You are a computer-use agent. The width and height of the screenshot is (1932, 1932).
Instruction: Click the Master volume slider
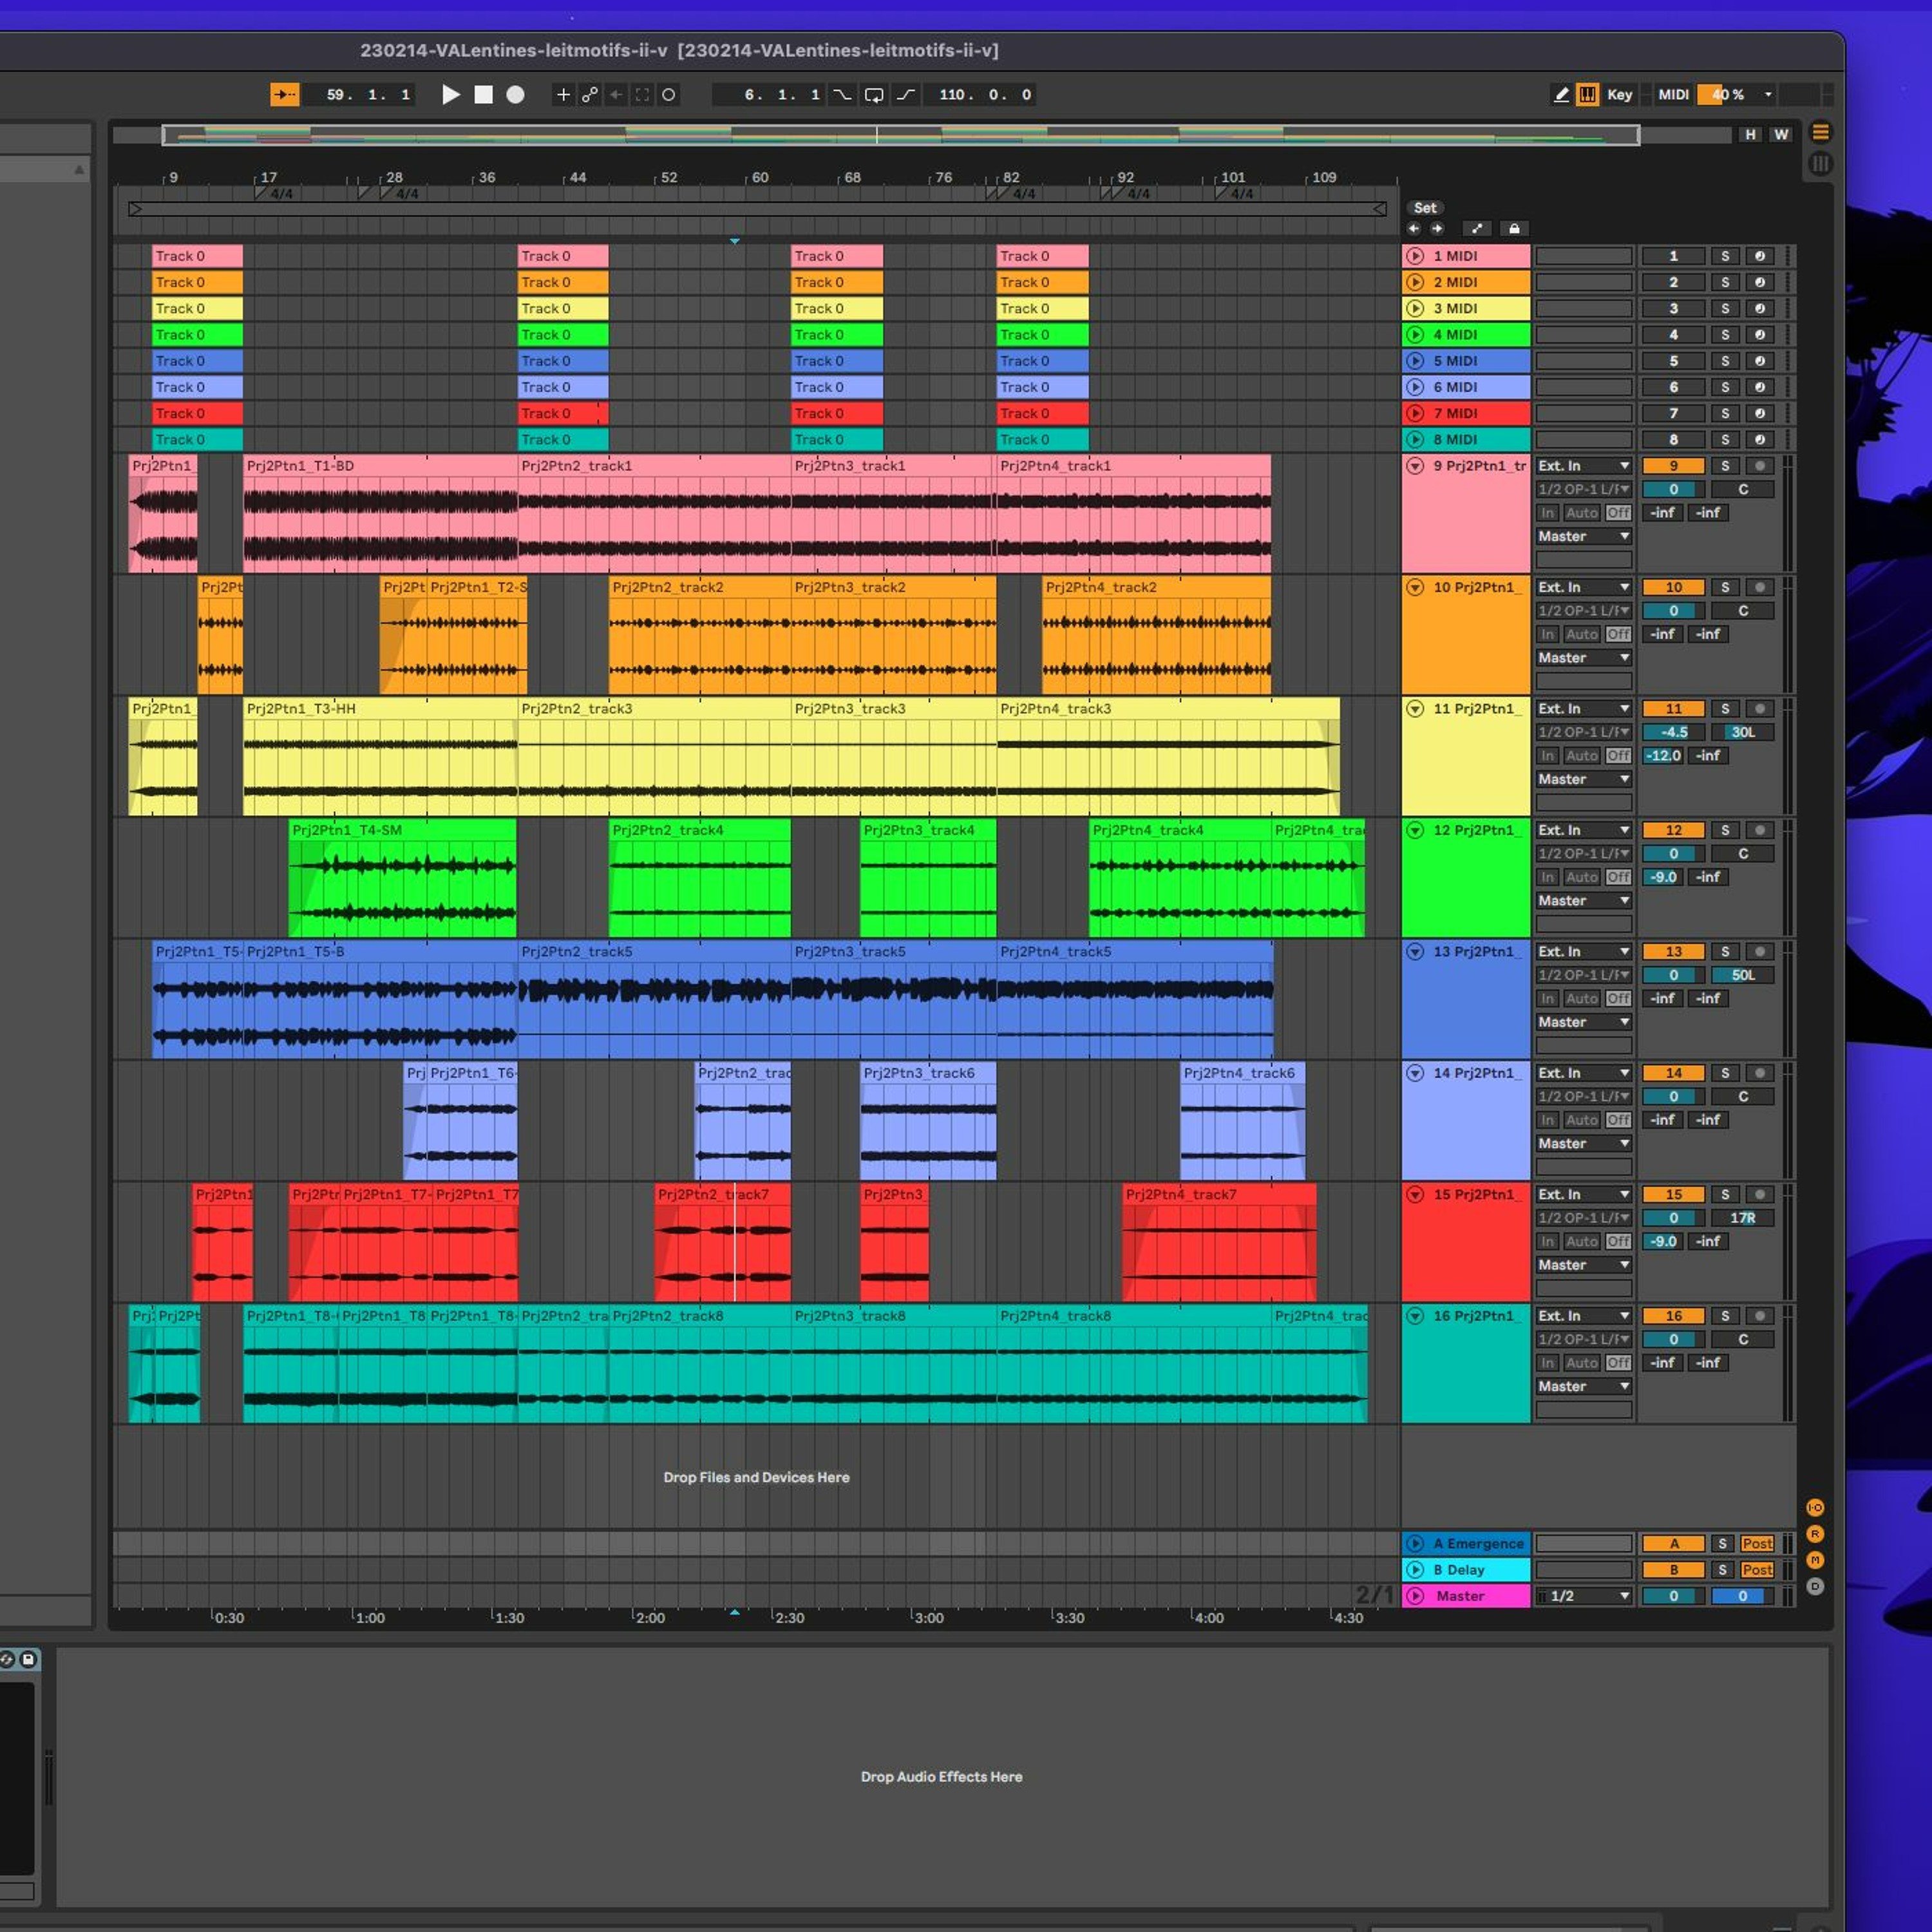pos(1673,1596)
